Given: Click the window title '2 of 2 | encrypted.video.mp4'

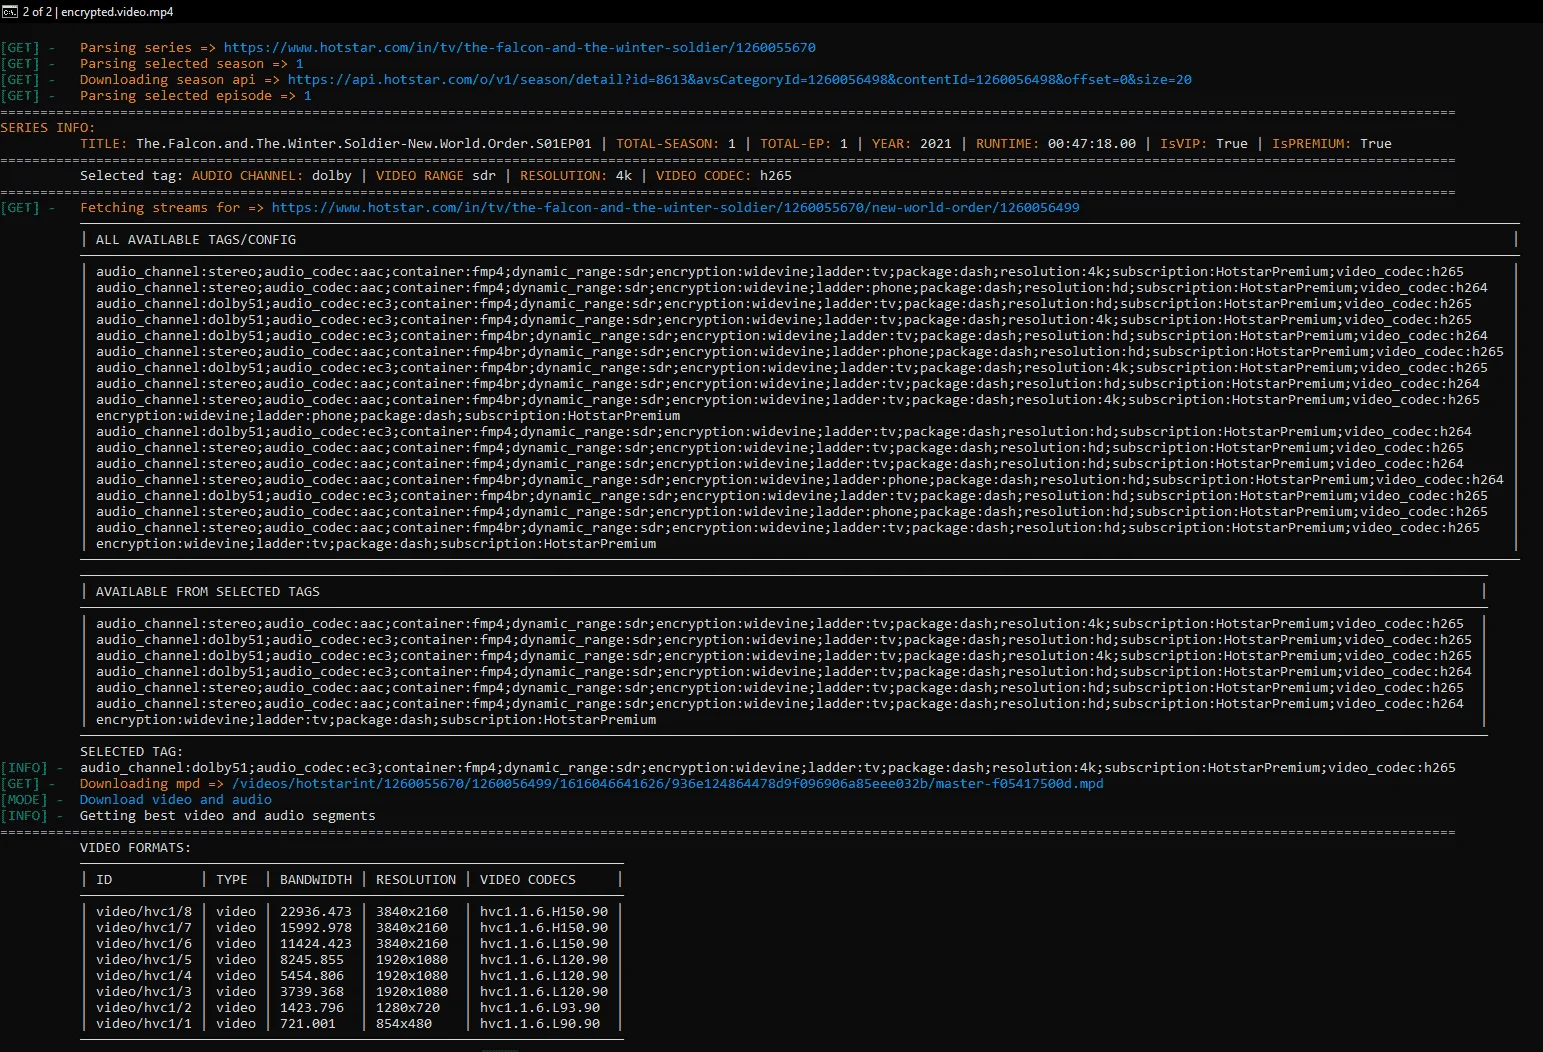Looking at the screenshot, I should 98,12.
